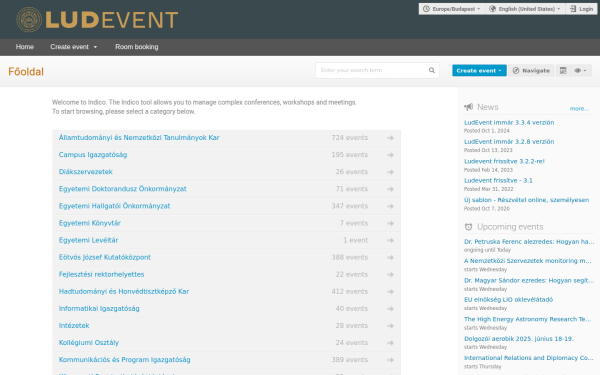Click arrow in Kollégiumi Osztály row
This screenshot has width=600, height=375.
390,343
